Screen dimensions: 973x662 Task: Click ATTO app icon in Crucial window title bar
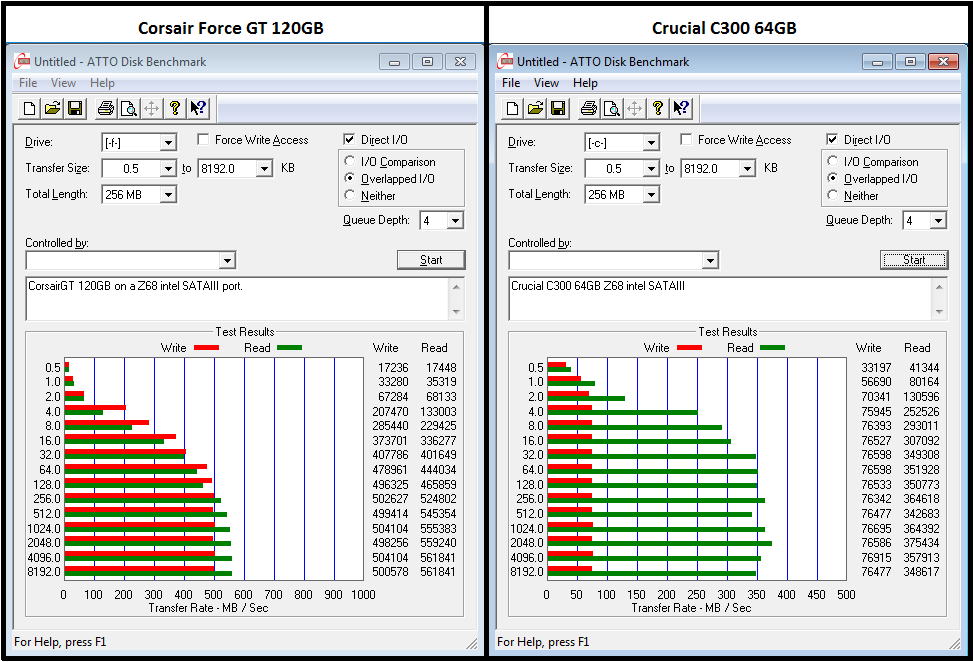(505, 61)
